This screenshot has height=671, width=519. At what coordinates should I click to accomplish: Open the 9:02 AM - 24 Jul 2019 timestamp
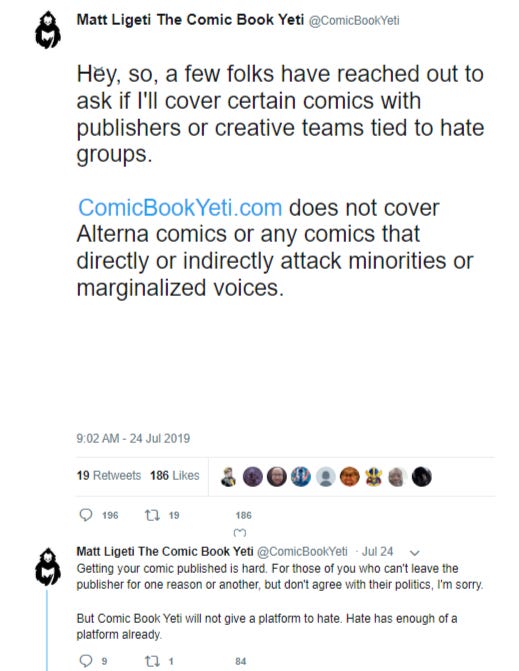click(133, 438)
